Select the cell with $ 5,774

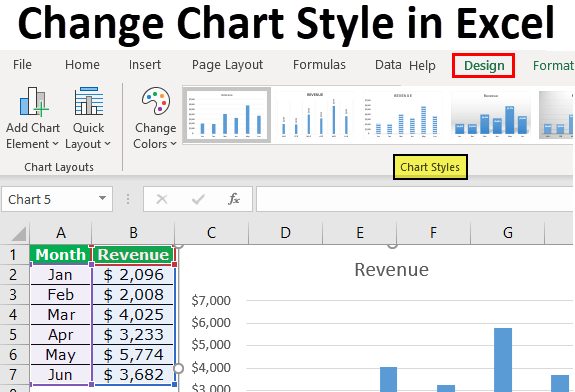[x=133, y=355]
